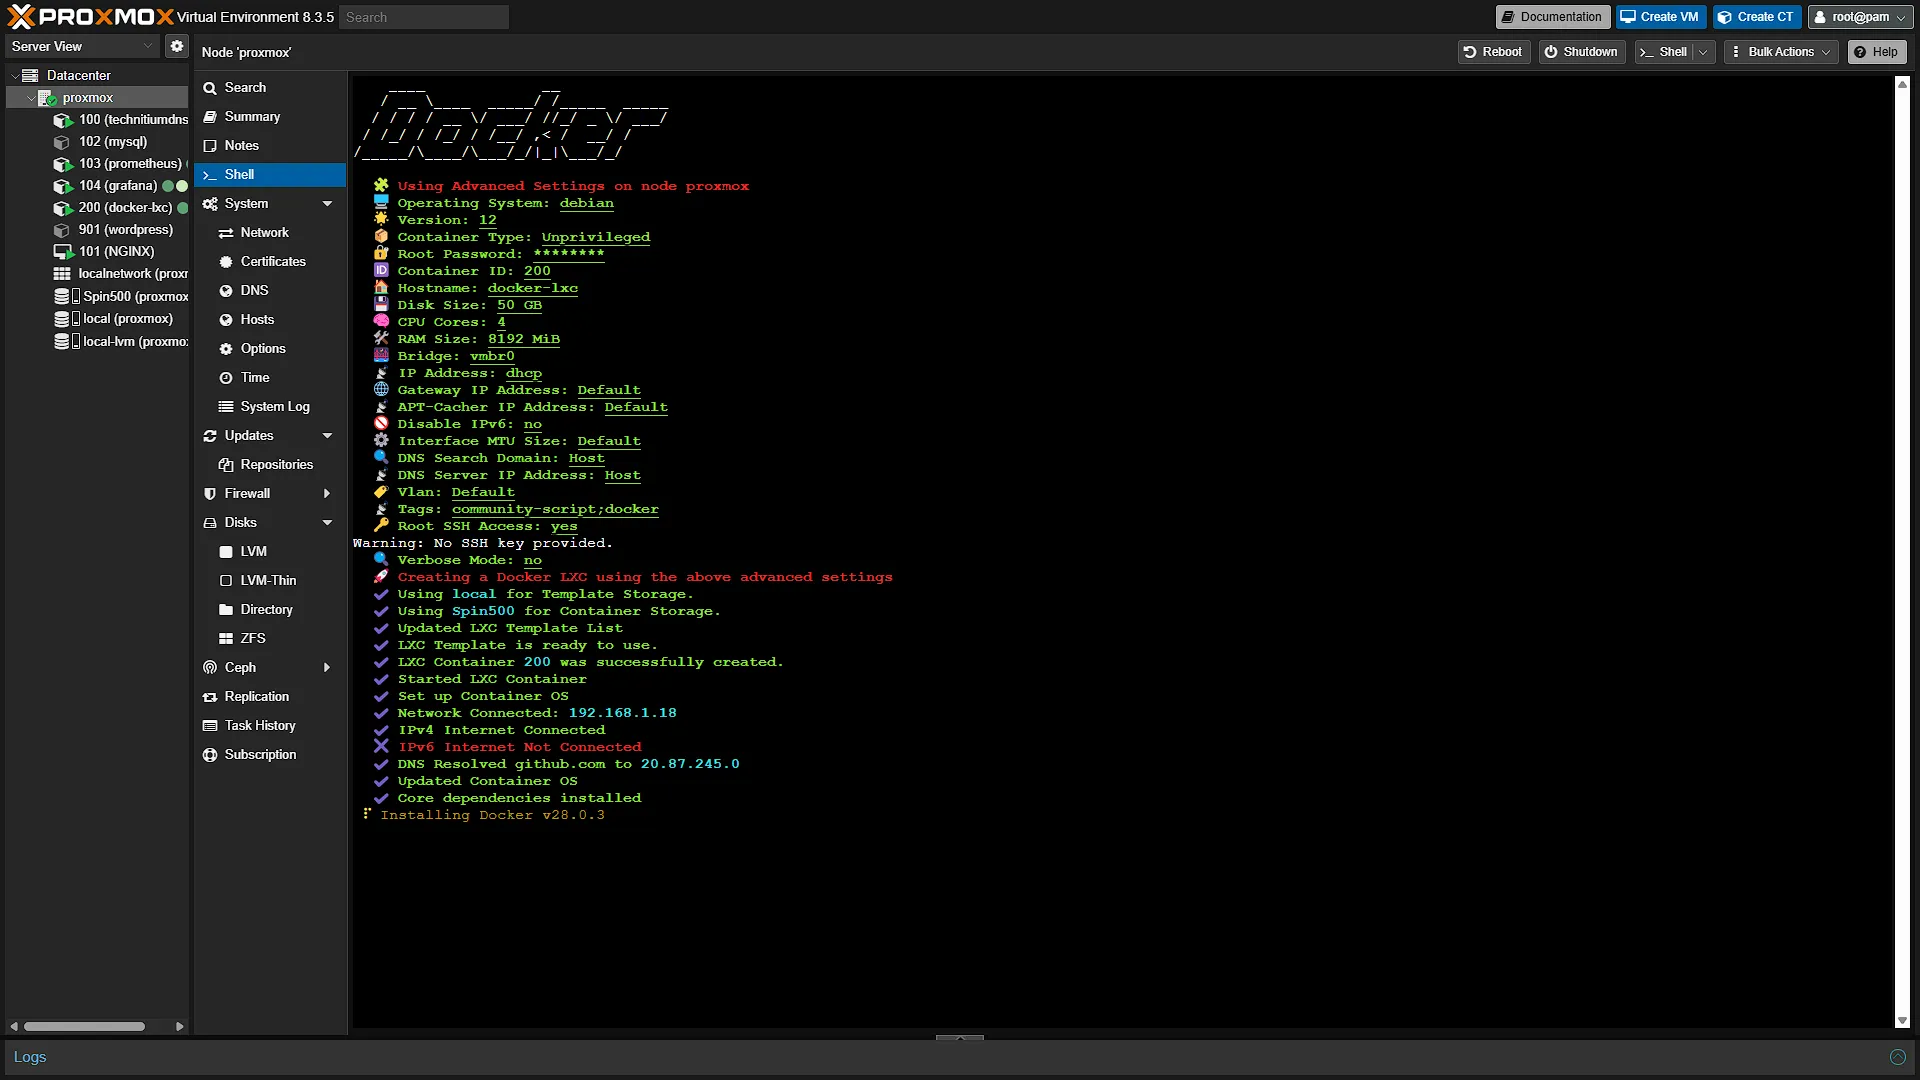This screenshot has height=1080, width=1920.
Task: Collapse the Datacenter tree node
Action: (x=14, y=76)
